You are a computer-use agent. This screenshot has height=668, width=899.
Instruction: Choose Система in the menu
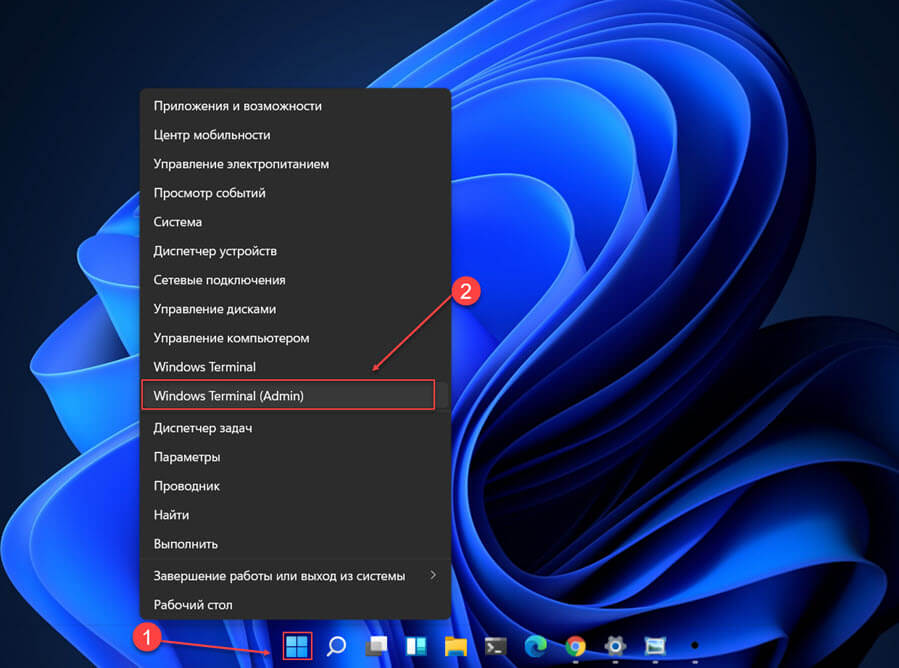295,222
